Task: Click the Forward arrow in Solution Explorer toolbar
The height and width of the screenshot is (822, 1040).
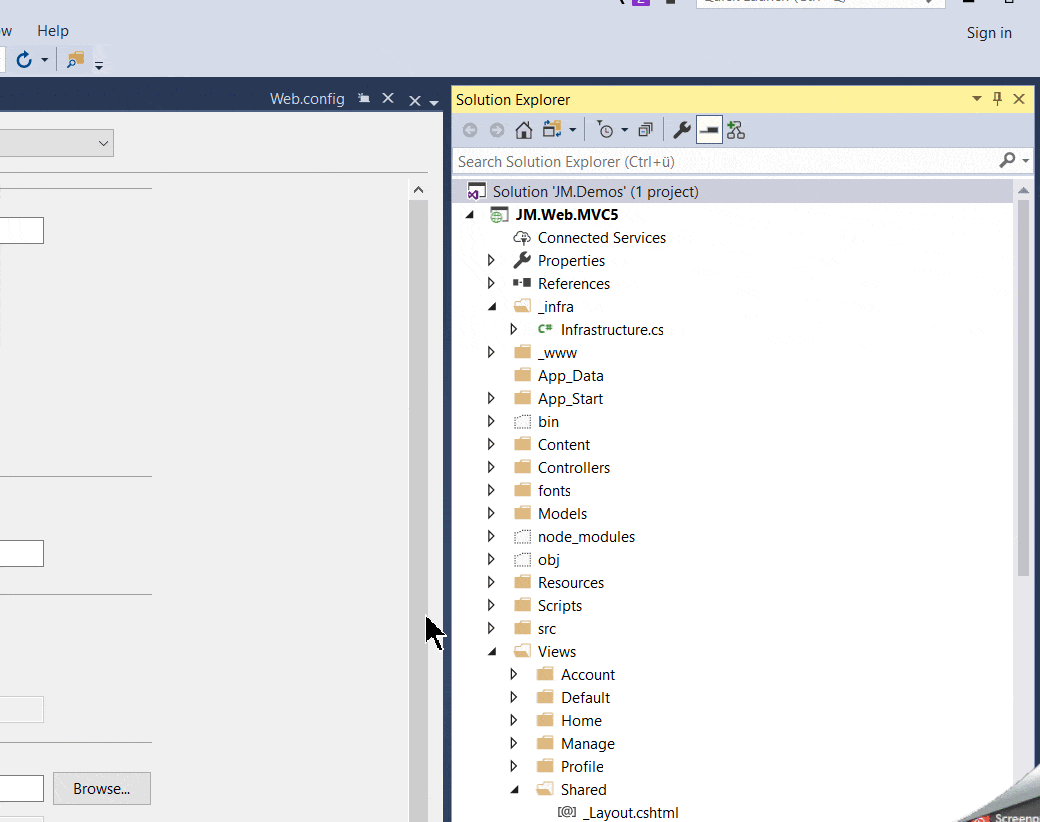Action: click(496, 130)
